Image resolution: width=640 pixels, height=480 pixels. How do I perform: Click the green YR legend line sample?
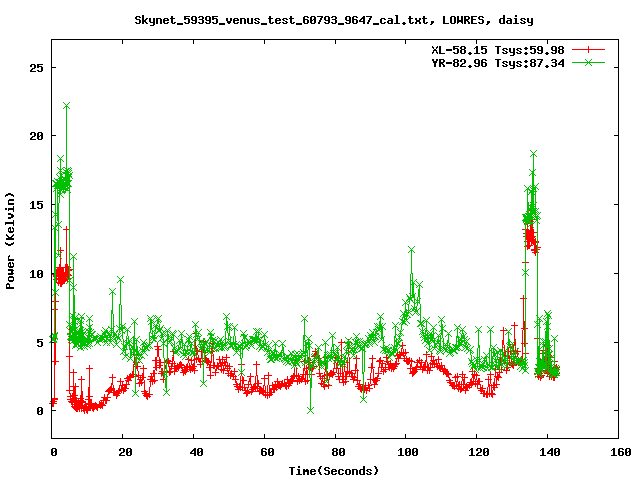[588, 62]
